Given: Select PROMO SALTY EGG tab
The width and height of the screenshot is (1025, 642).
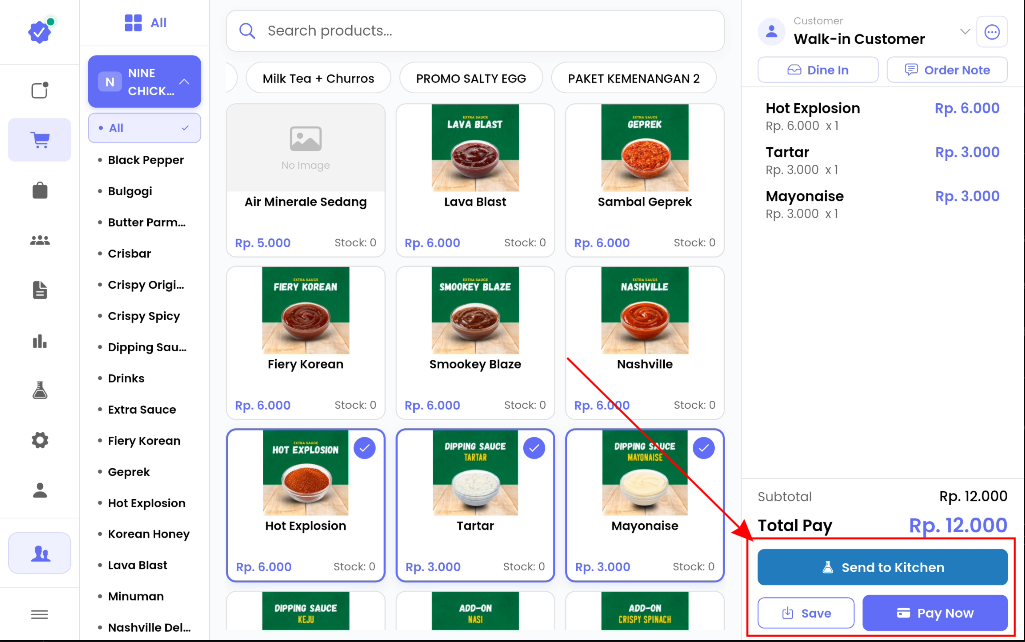Looking at the screenshot, I should [x=471, y=78].
